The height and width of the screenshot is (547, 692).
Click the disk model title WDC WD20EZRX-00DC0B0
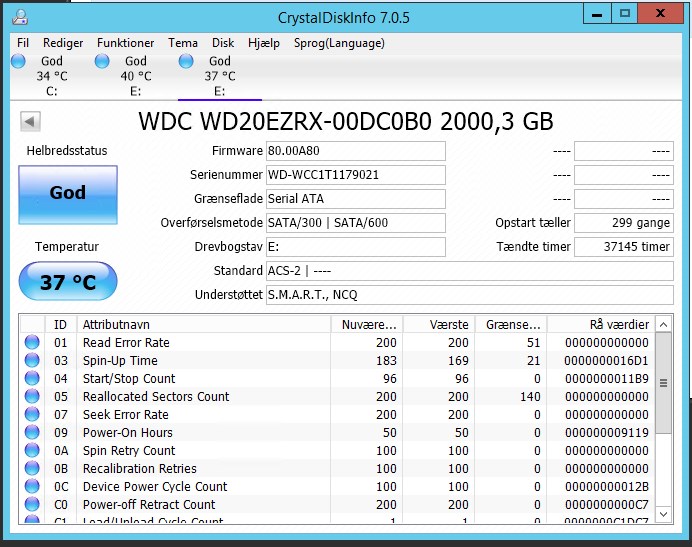pos(285,121)
